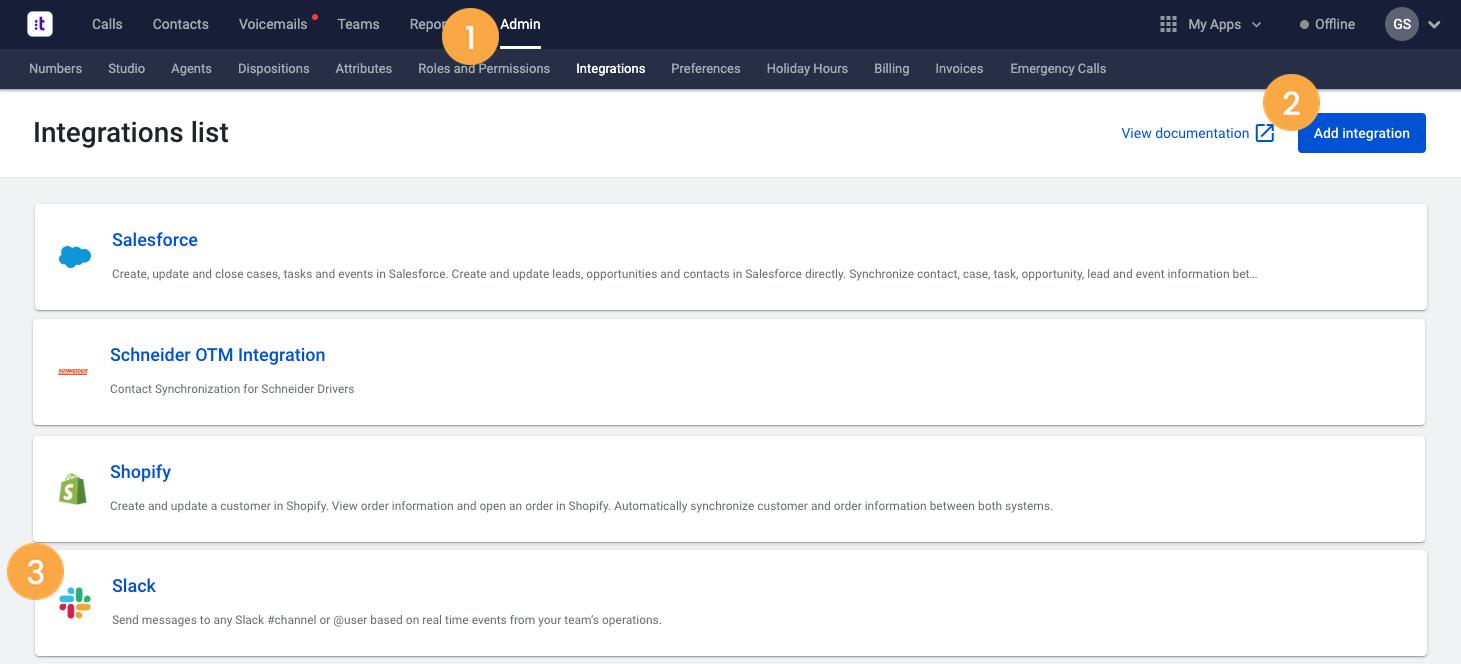1461x664 pixels.
Task: Open the Slack integration link
Action: tap(134, 586)
